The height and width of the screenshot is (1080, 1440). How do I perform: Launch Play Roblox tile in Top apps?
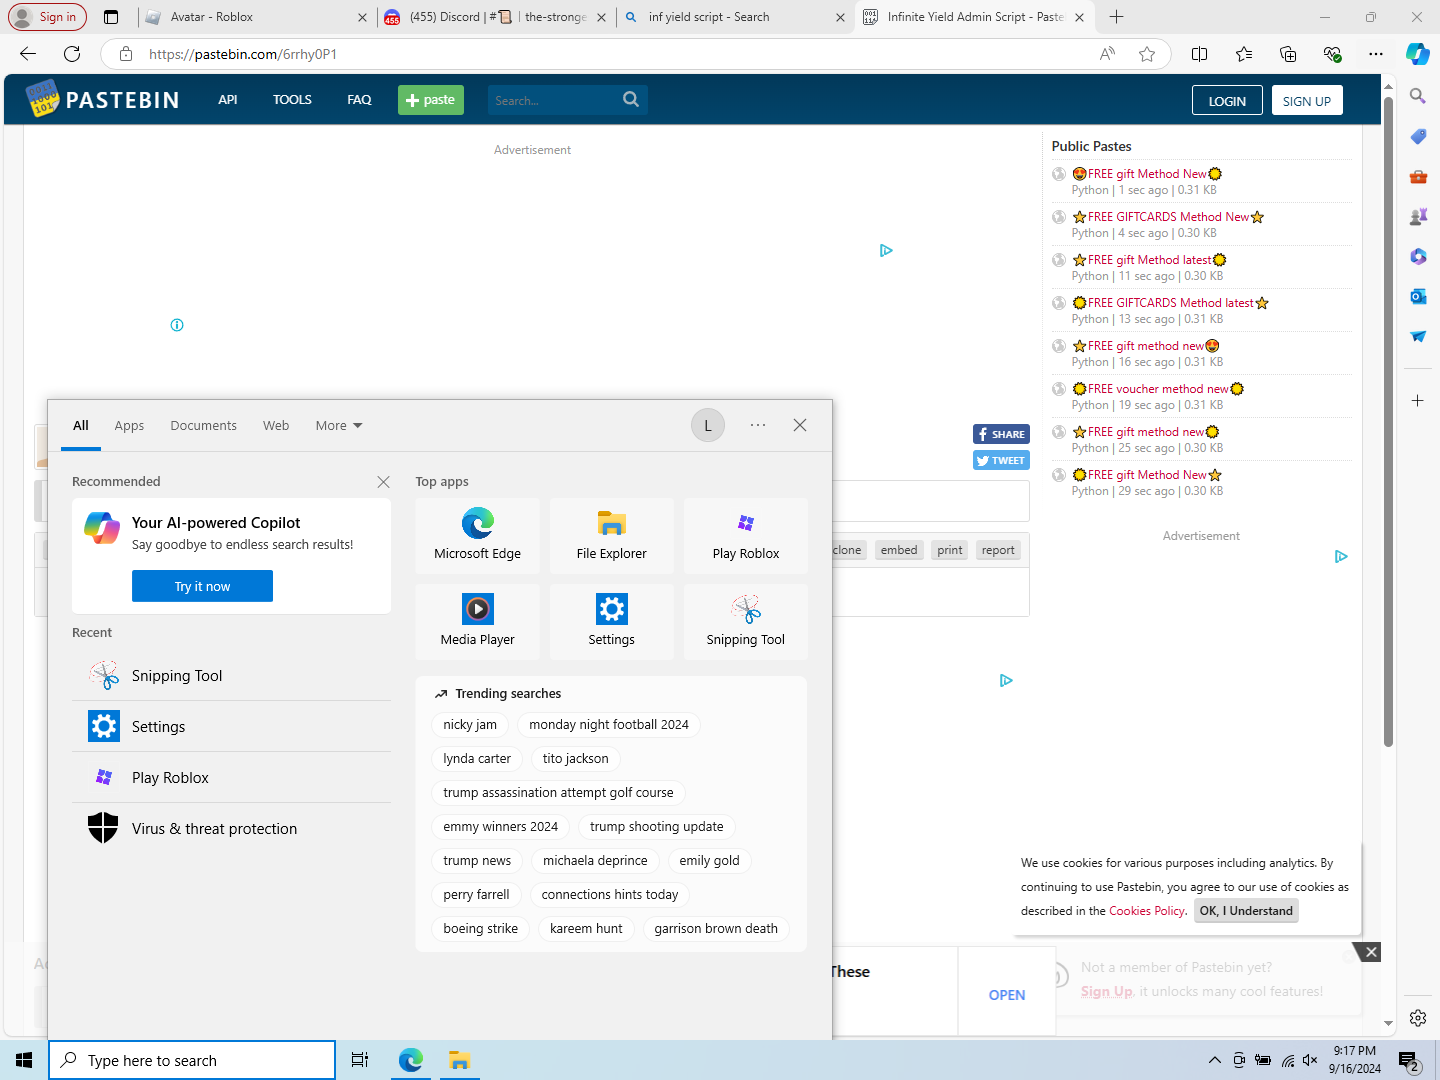point(745,536)
